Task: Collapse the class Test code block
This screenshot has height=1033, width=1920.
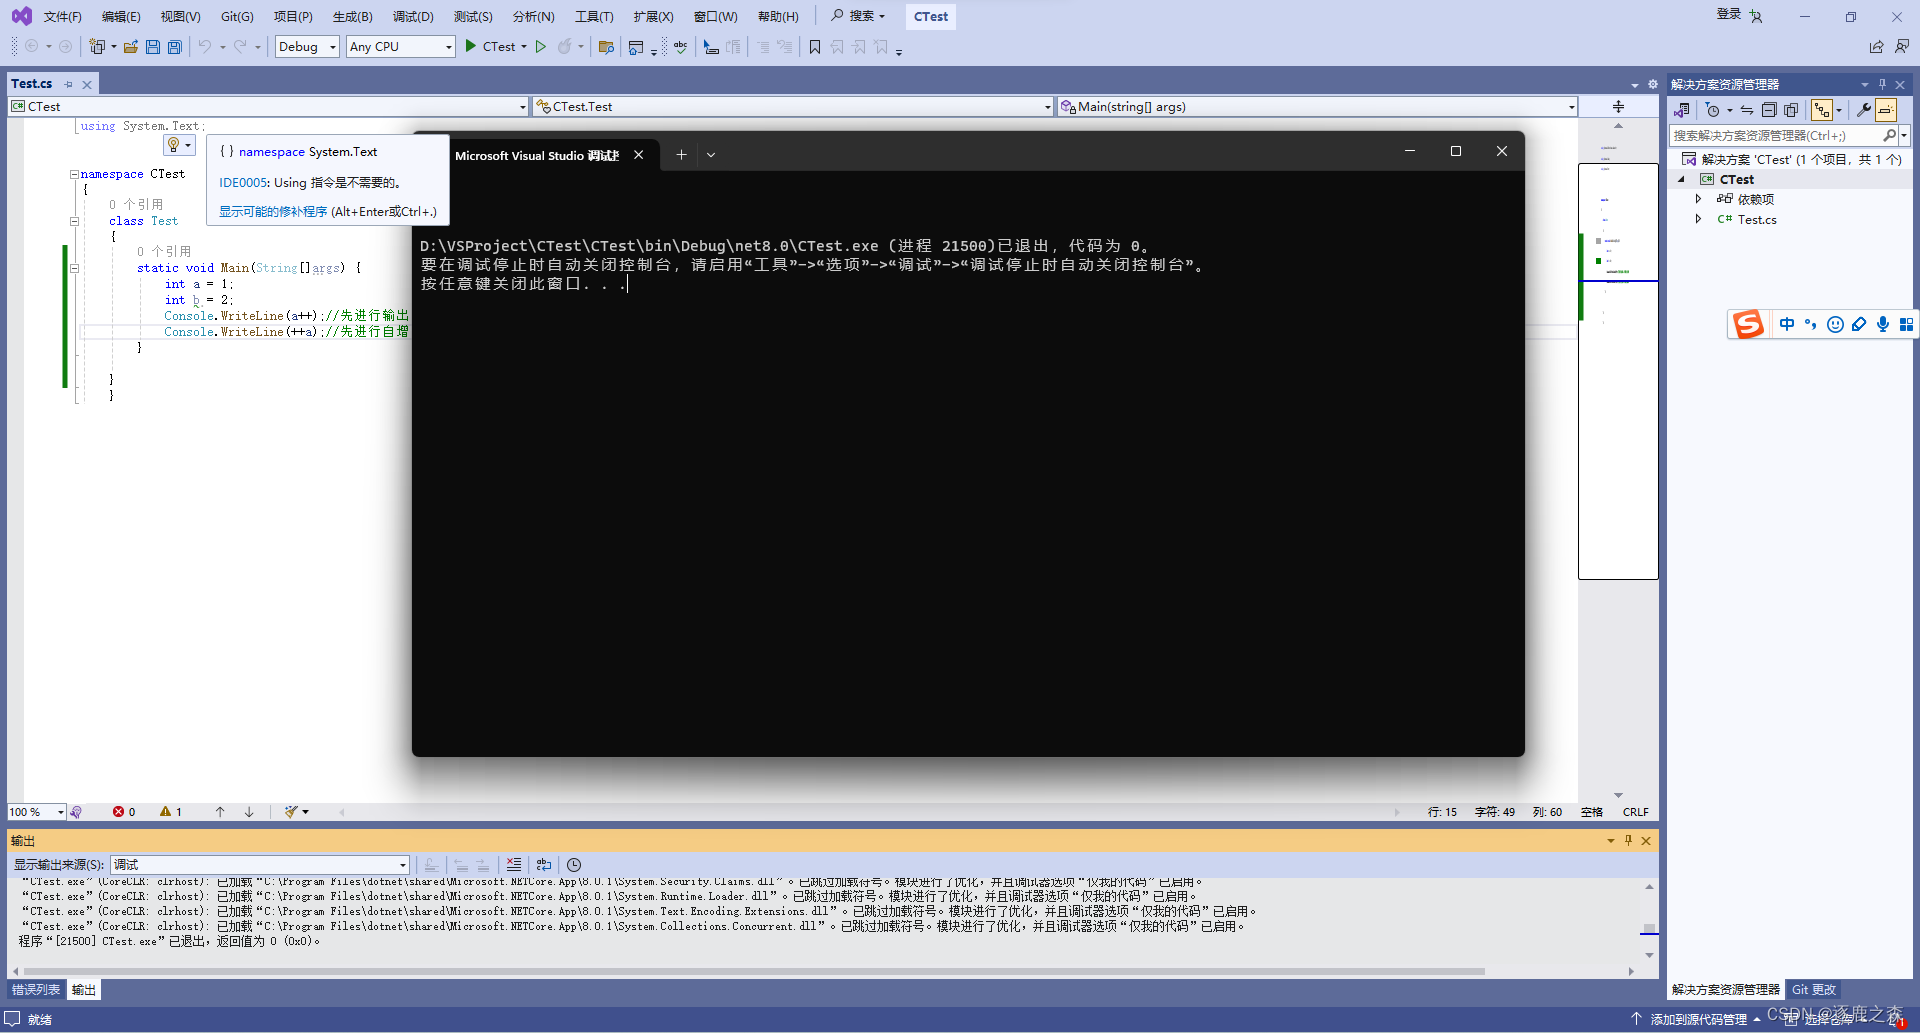Action: 74,221
